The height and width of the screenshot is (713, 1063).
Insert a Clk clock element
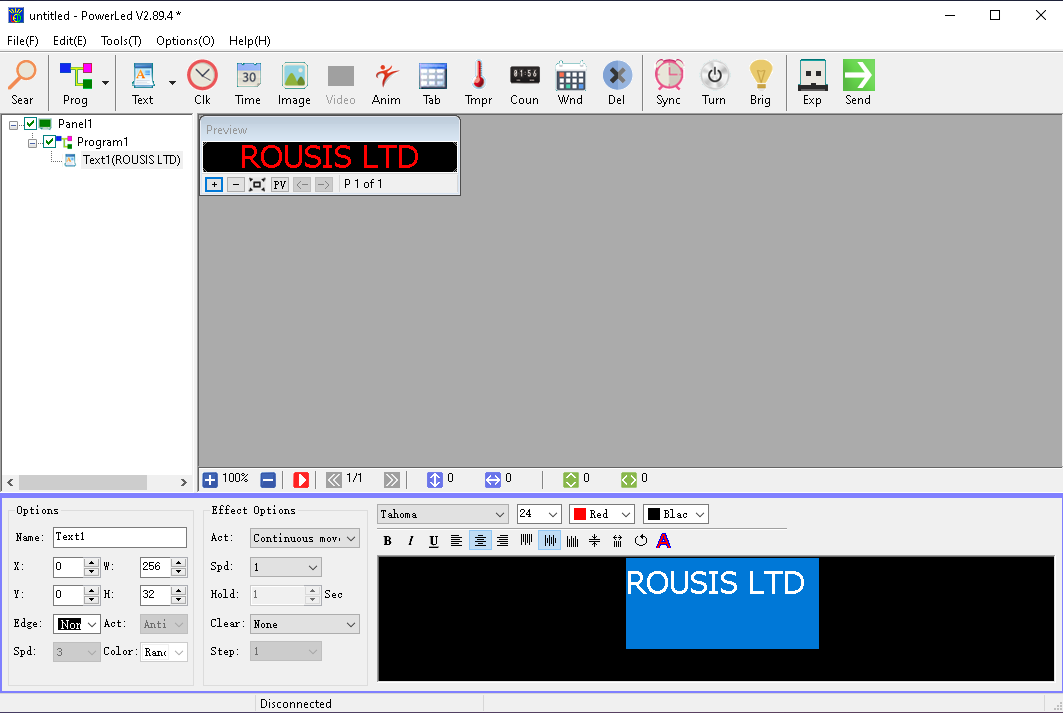pos(202,83)
